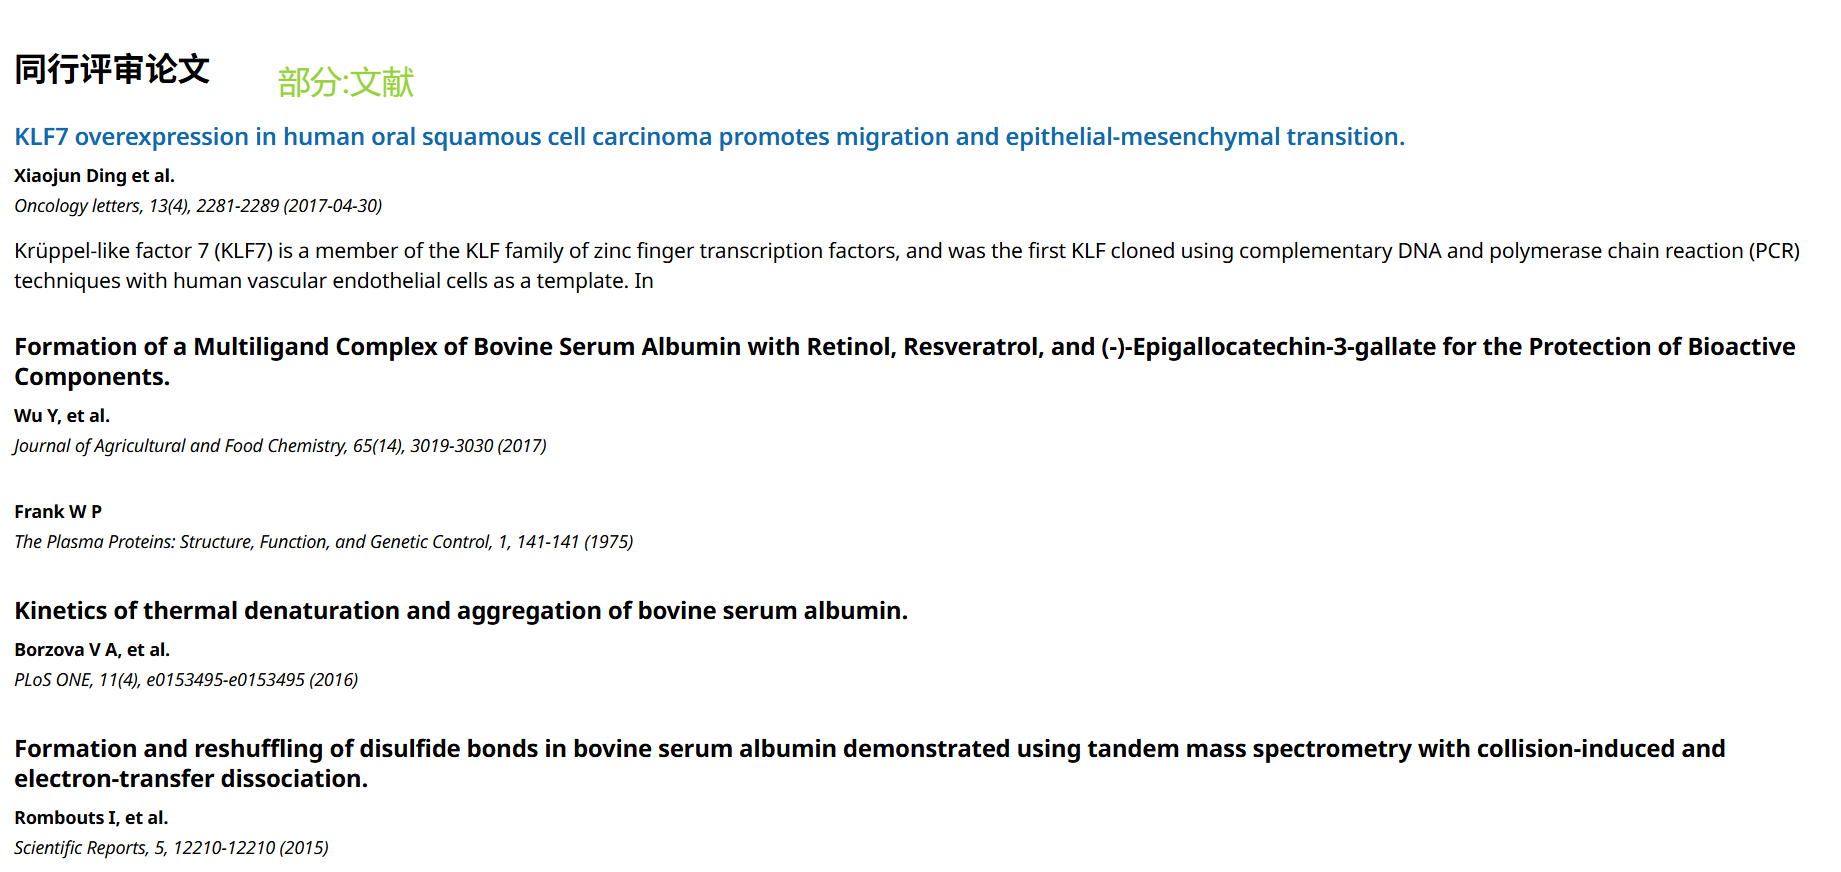
Task: Click the Kinetics of thermal denaturation title
Action: pos(461,611)
